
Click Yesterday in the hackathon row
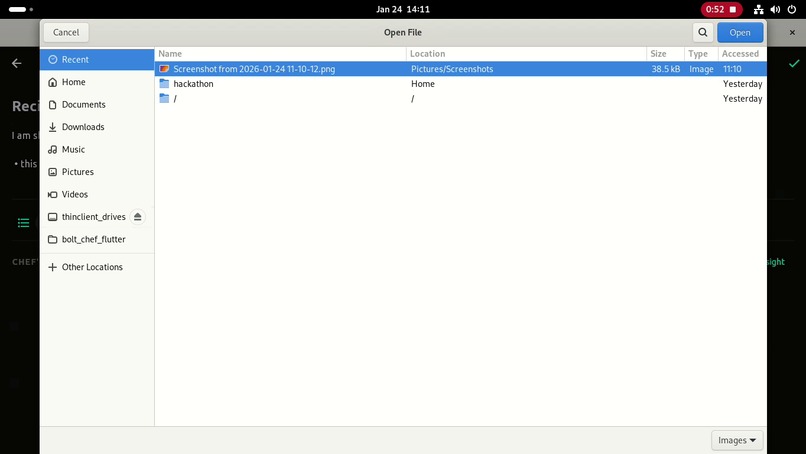(x=742, y=84)
